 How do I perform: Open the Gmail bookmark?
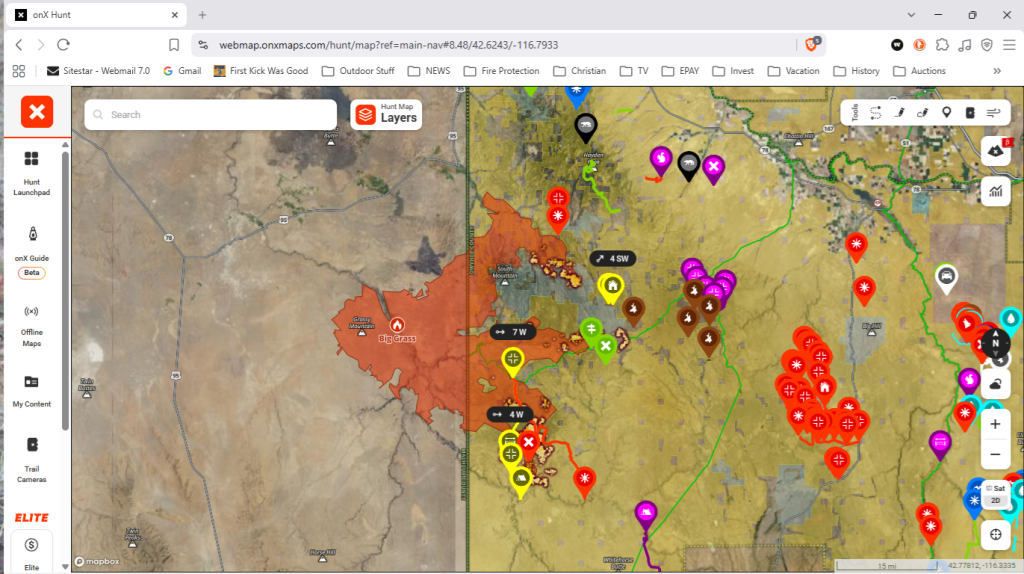(x=182, y=71)
